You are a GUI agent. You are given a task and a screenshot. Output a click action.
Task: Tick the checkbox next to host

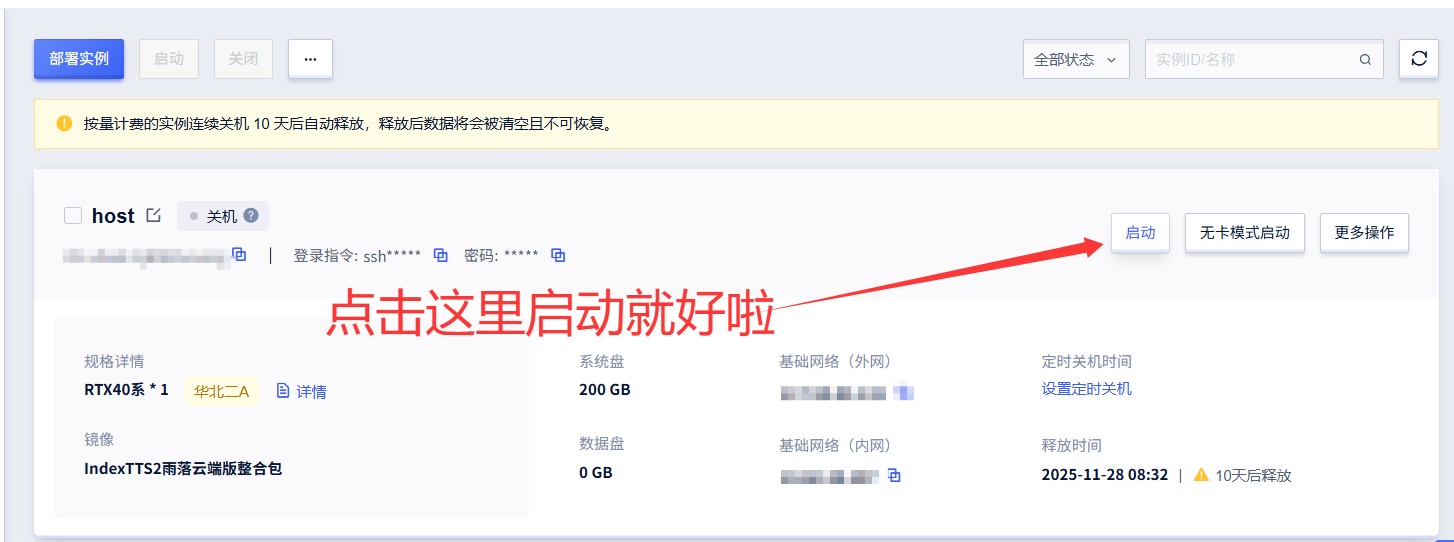72,216
